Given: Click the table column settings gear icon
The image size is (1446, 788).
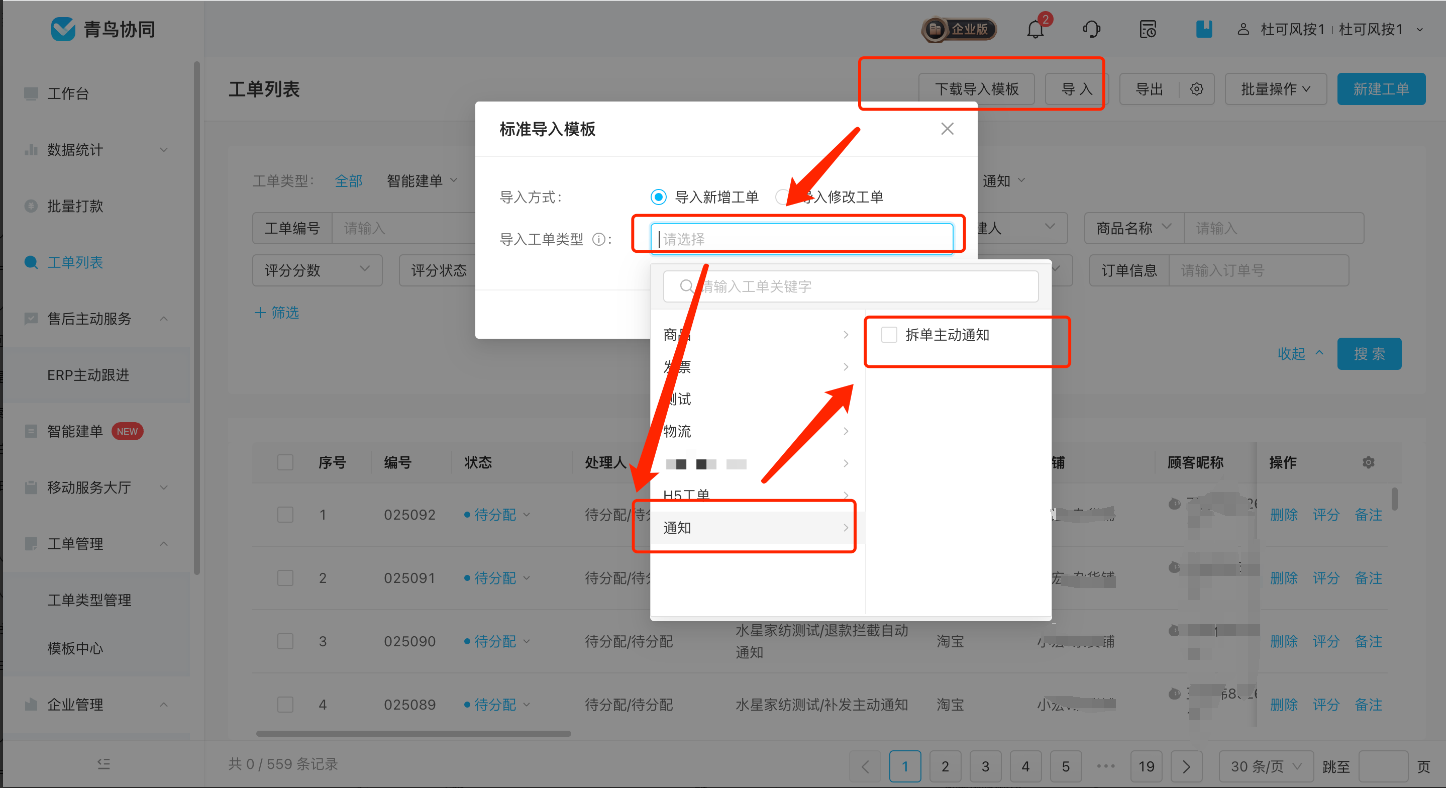Looking at the screenshot, I should 1368,463.
